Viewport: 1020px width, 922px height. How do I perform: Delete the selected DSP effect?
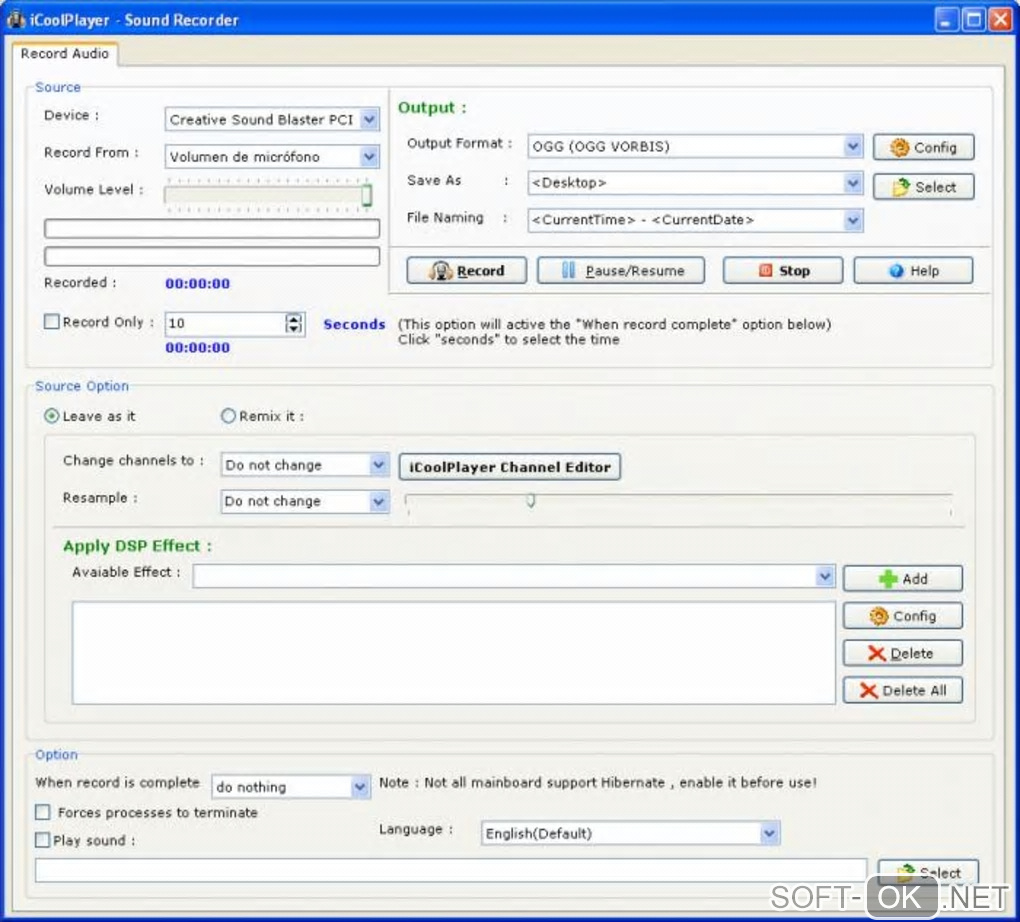[x=902, y=653]
